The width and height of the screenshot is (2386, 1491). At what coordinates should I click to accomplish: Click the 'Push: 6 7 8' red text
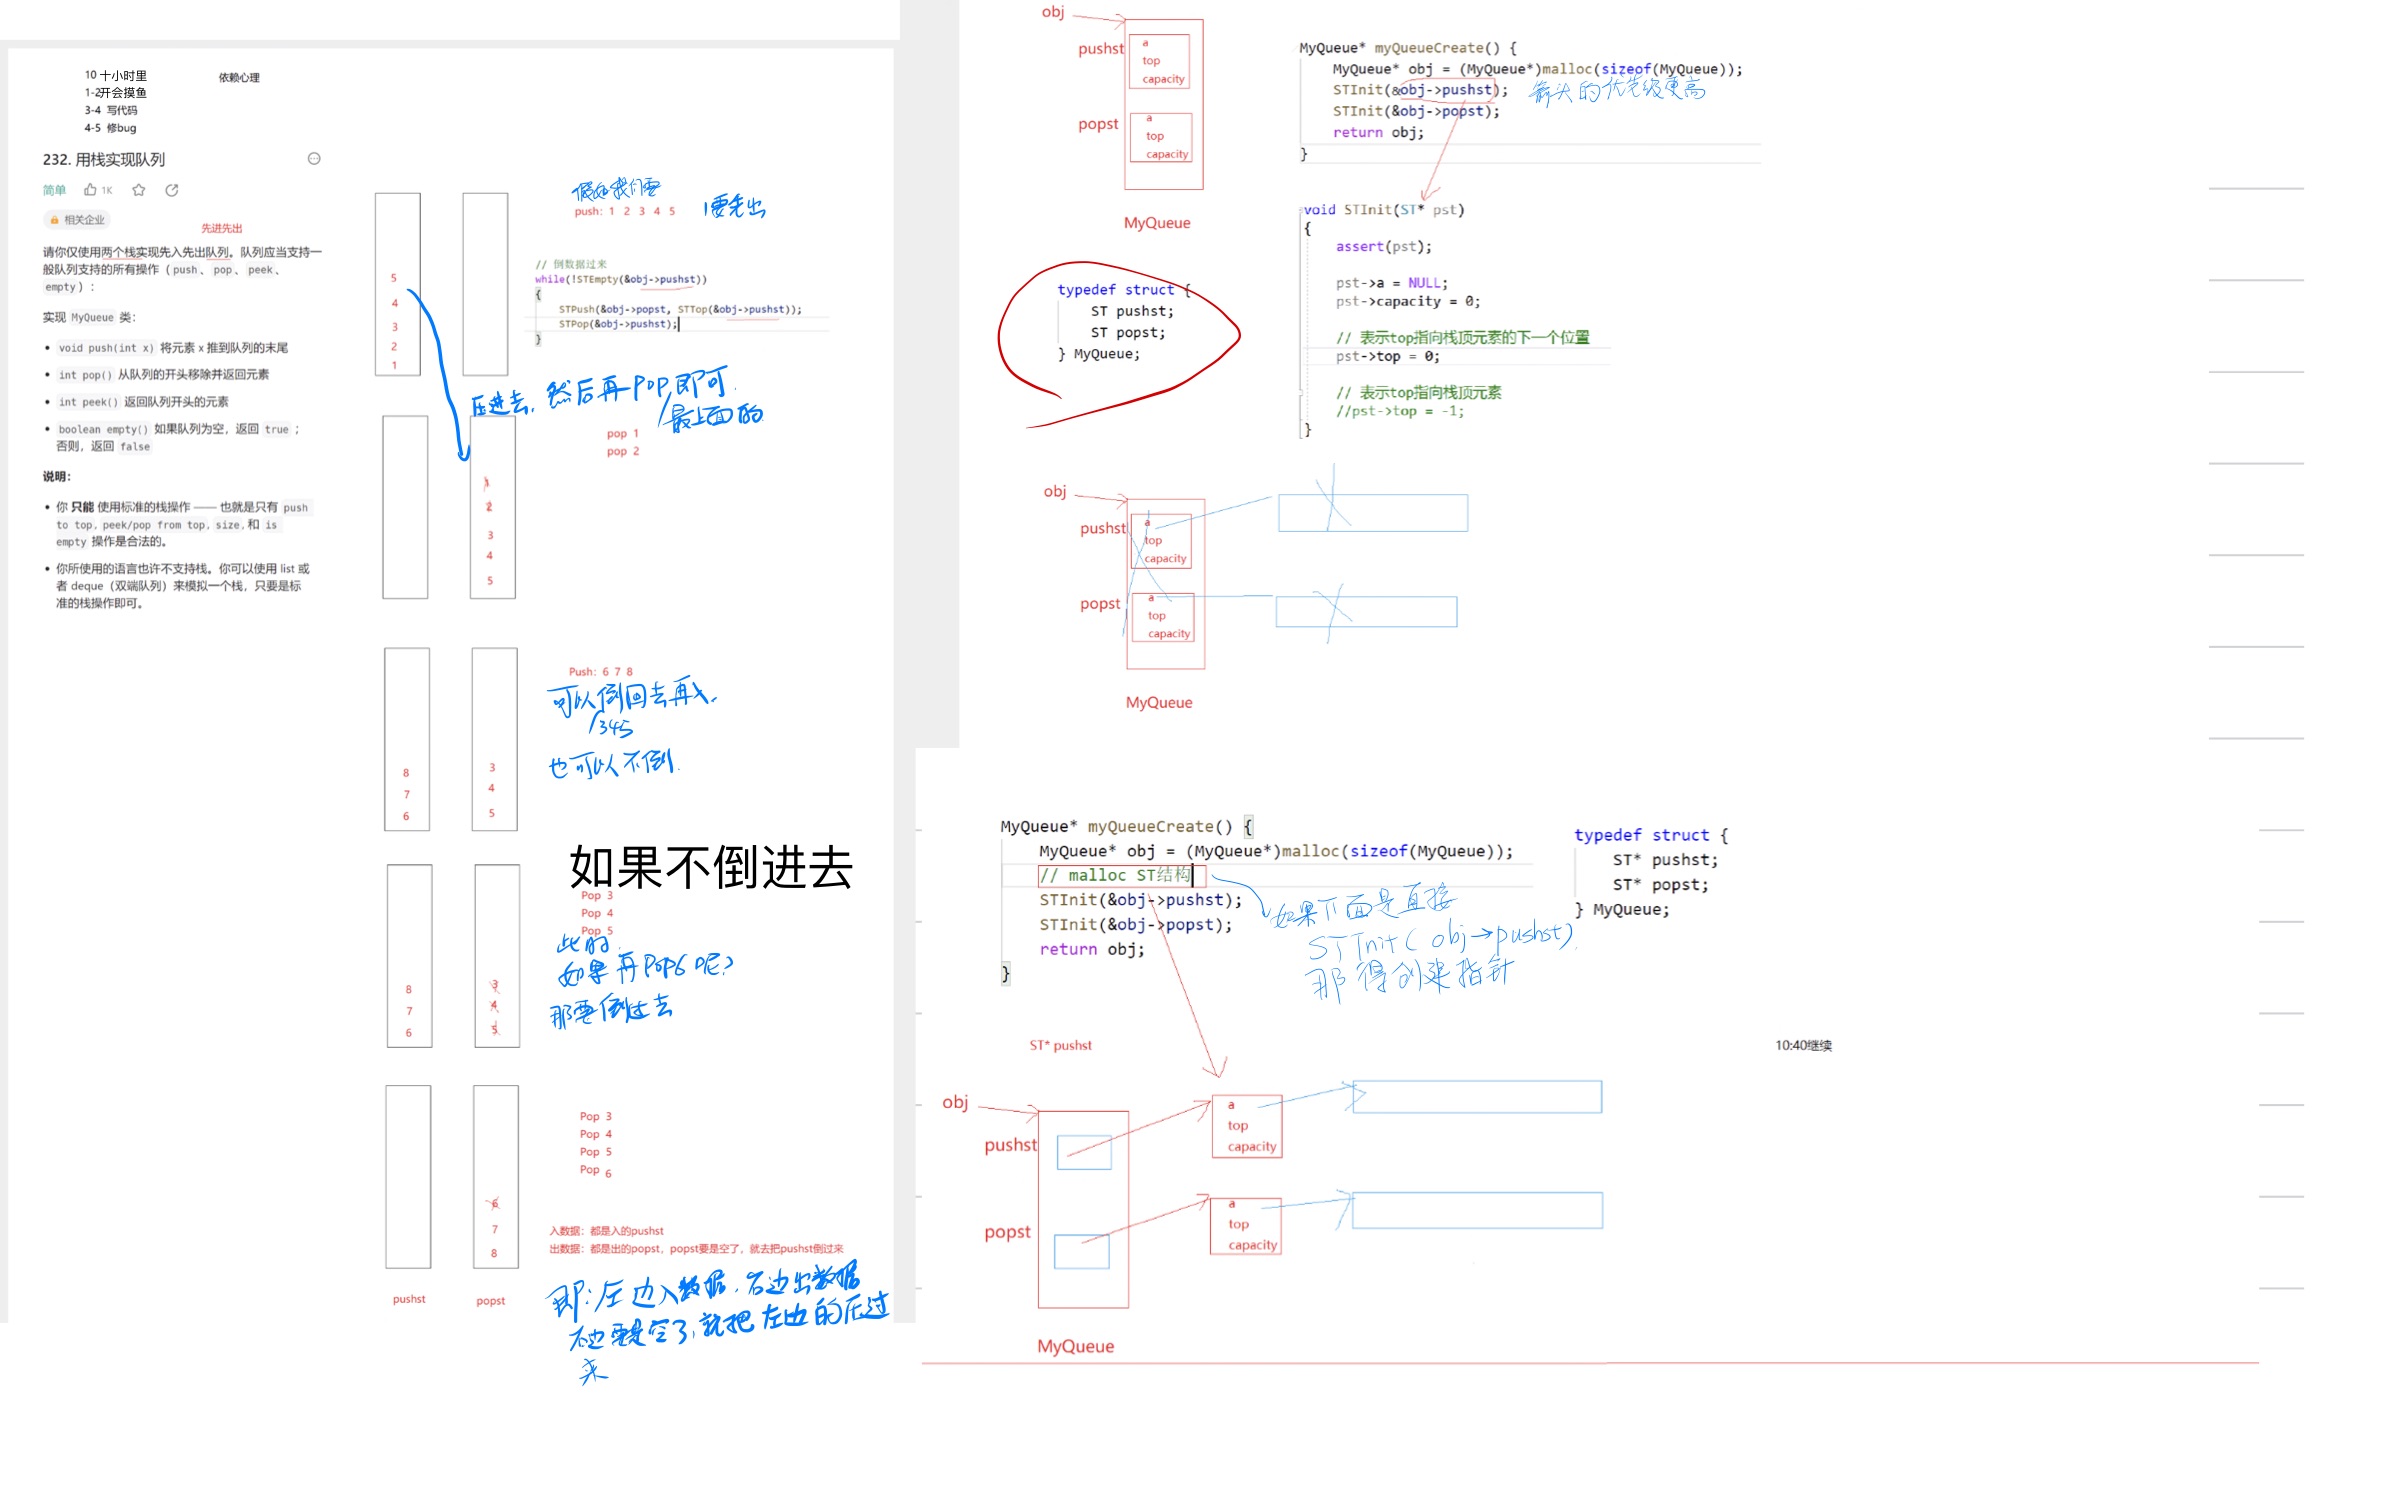[600, 672]
